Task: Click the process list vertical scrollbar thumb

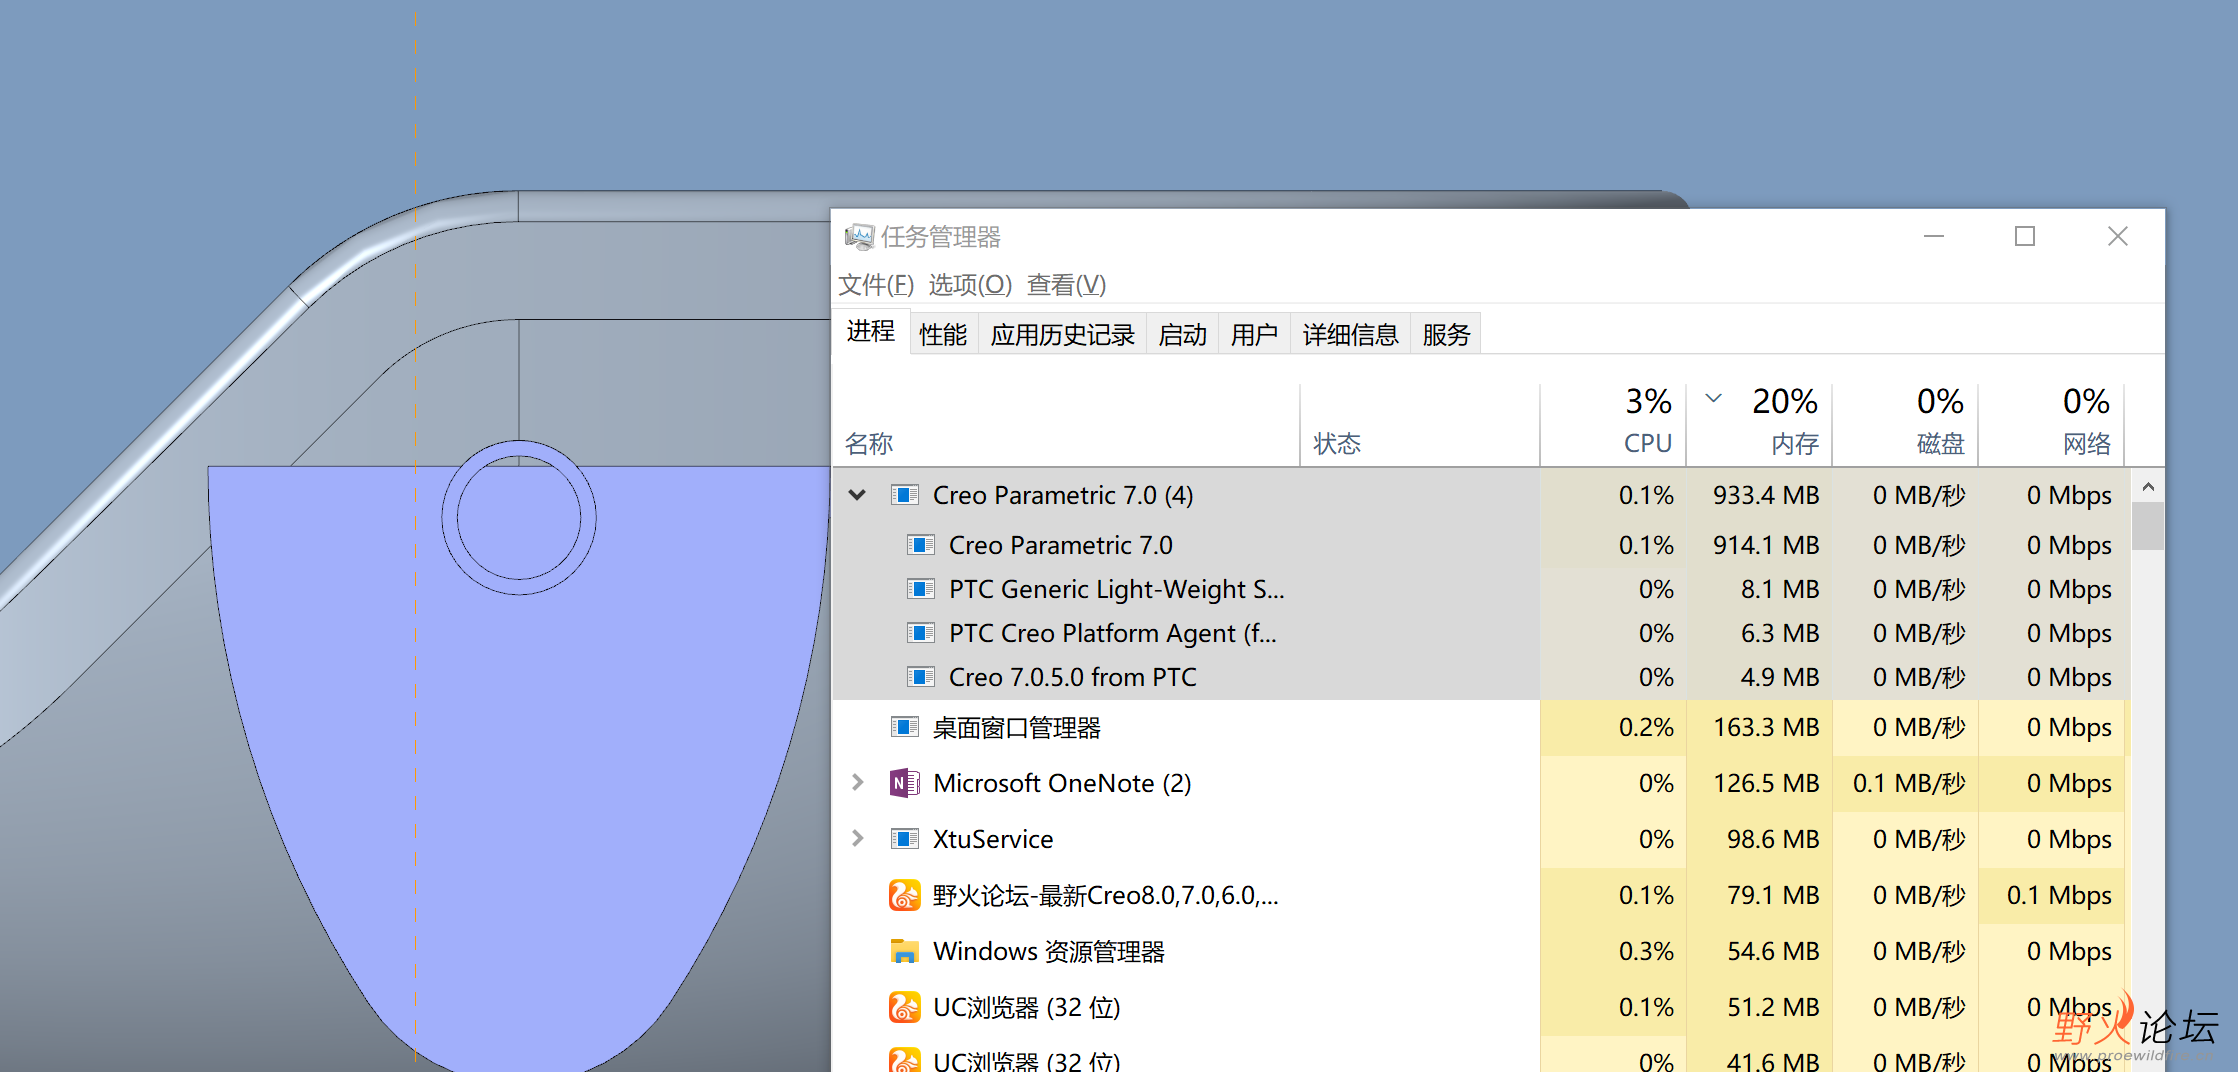Action: pyautogui.click(x=2148, y=526)
